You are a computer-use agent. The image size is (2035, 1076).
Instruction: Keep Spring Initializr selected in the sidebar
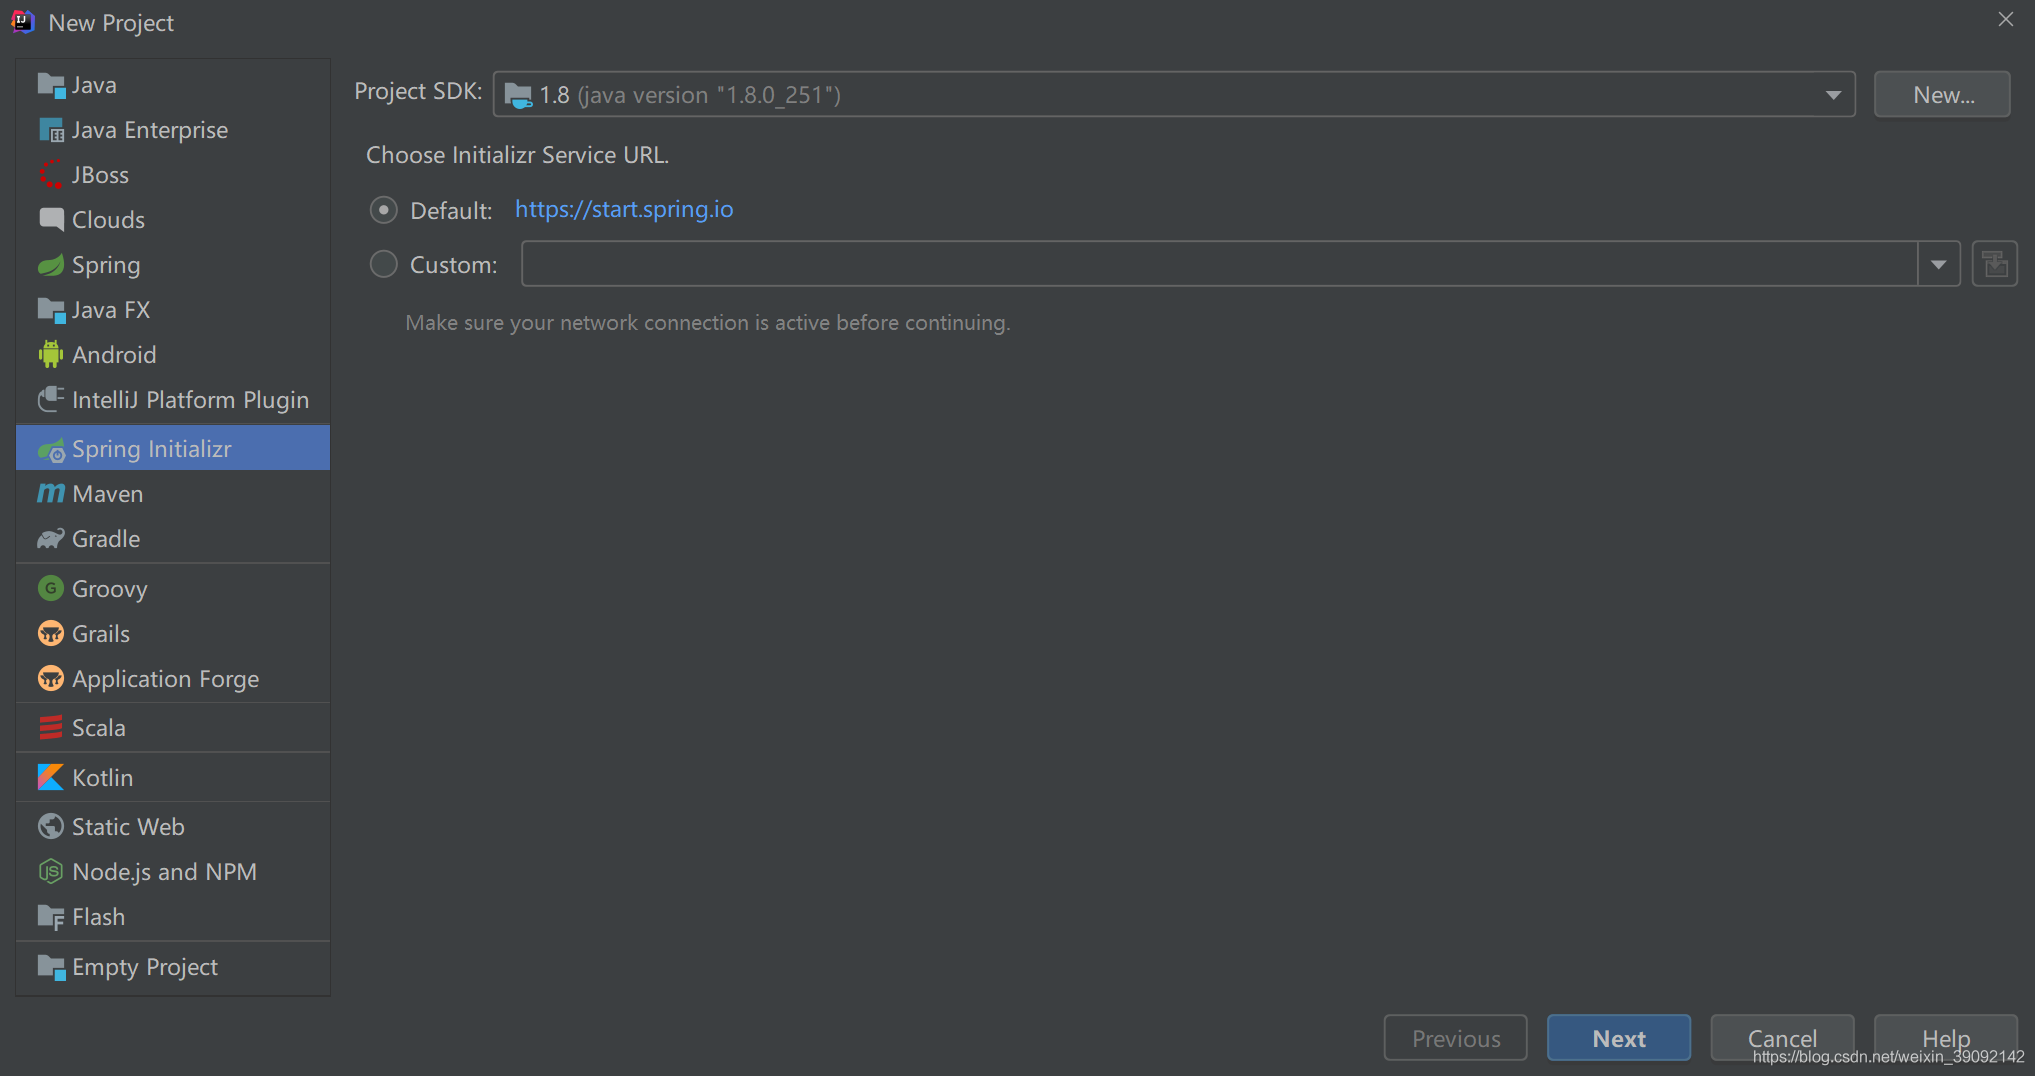coord(151,448)
